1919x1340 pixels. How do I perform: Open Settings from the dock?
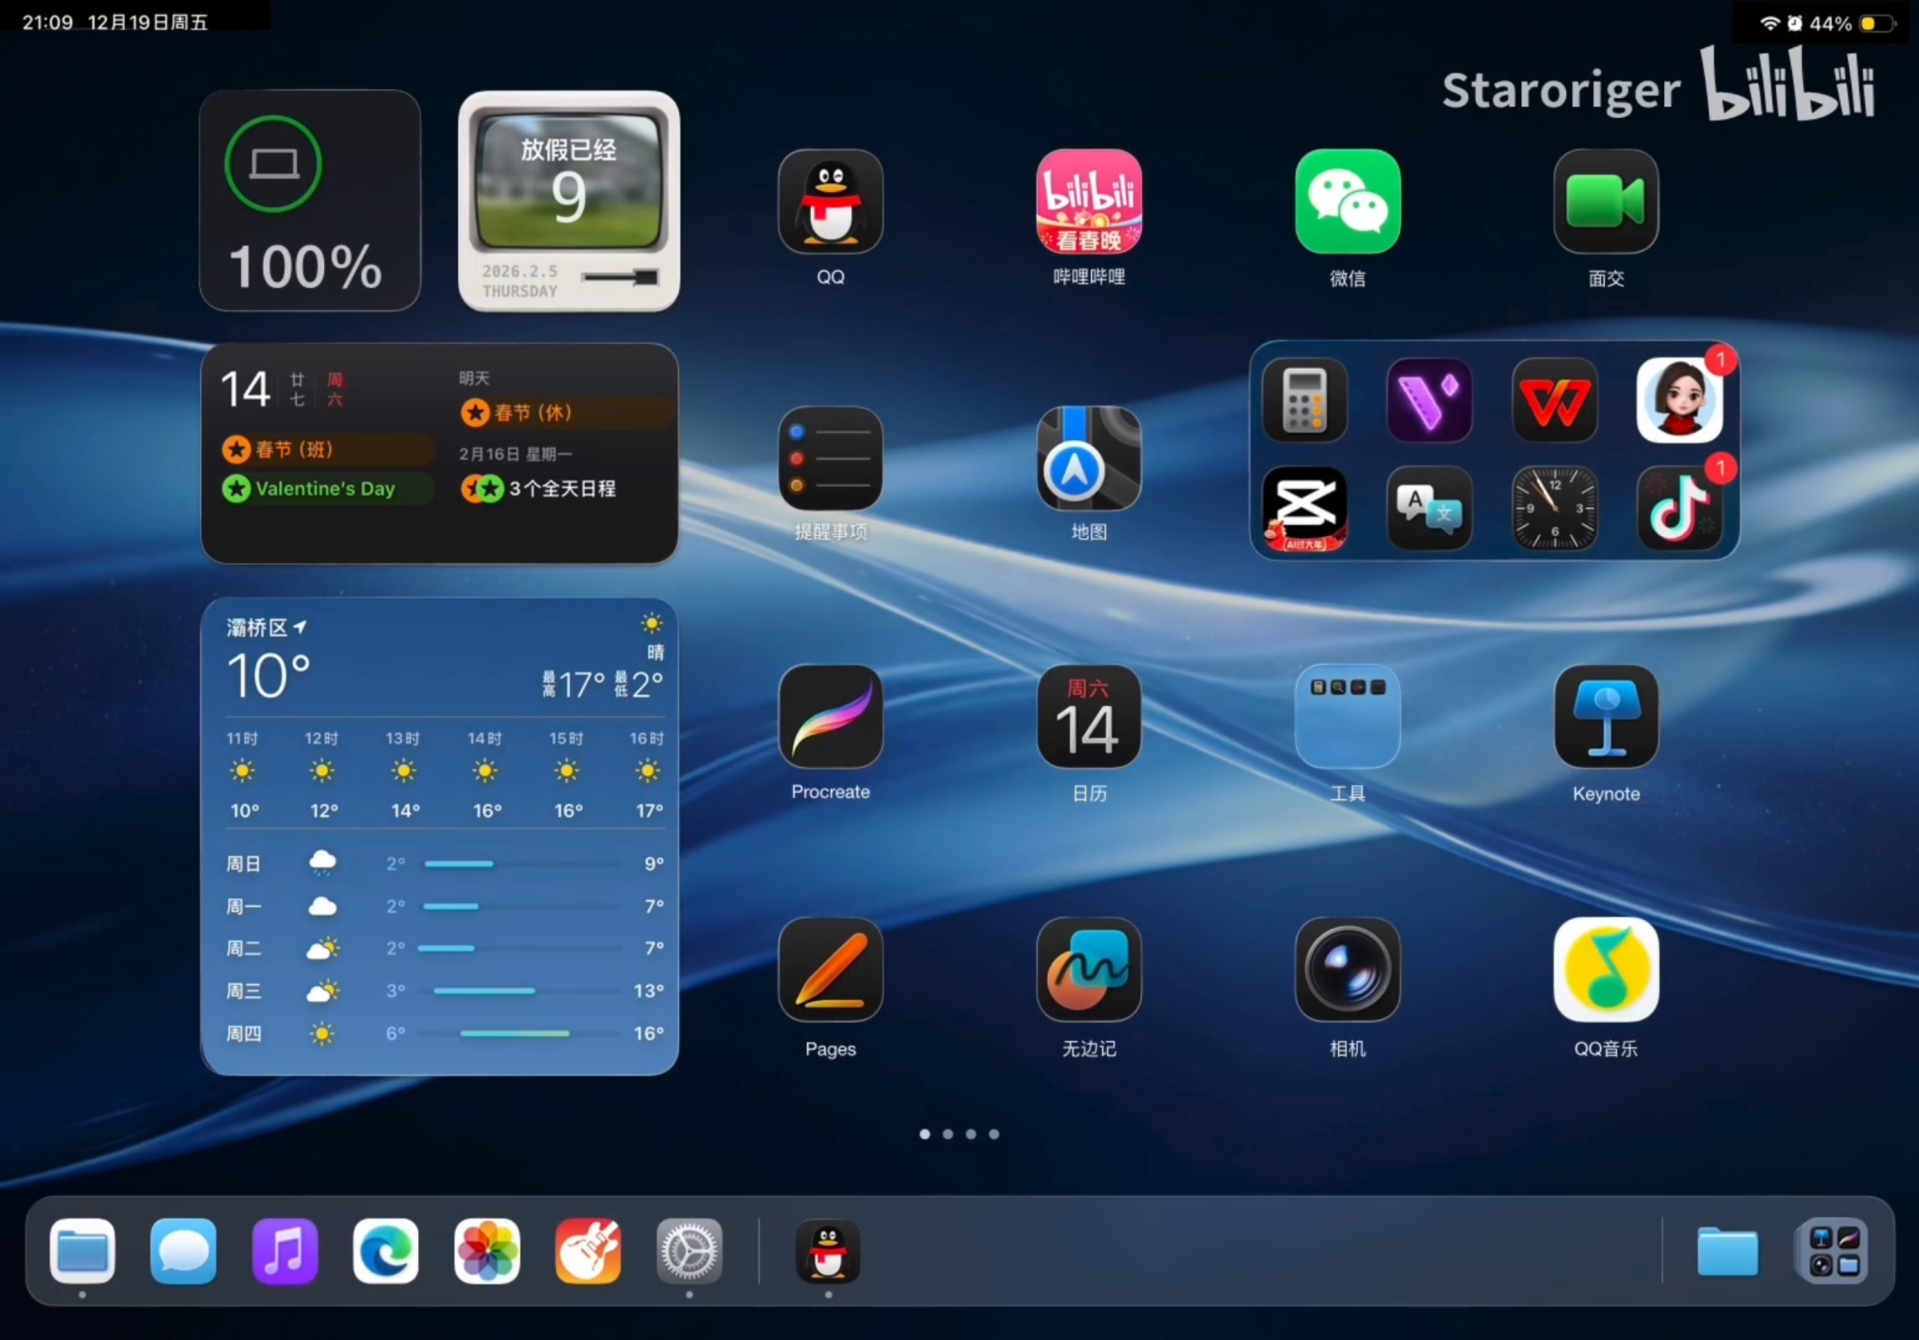[689, 1251]
